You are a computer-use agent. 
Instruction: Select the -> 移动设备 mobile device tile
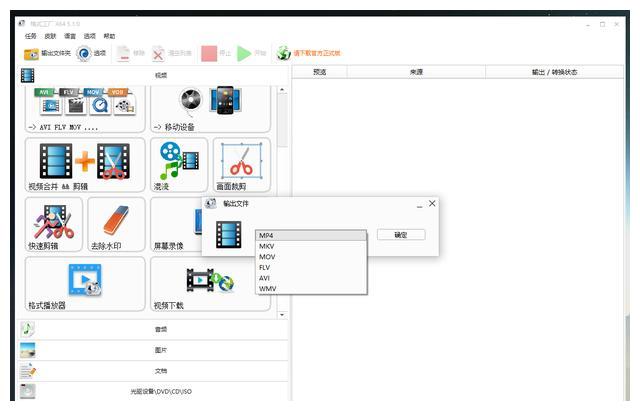pyautogui.click(x=210, y=109)
